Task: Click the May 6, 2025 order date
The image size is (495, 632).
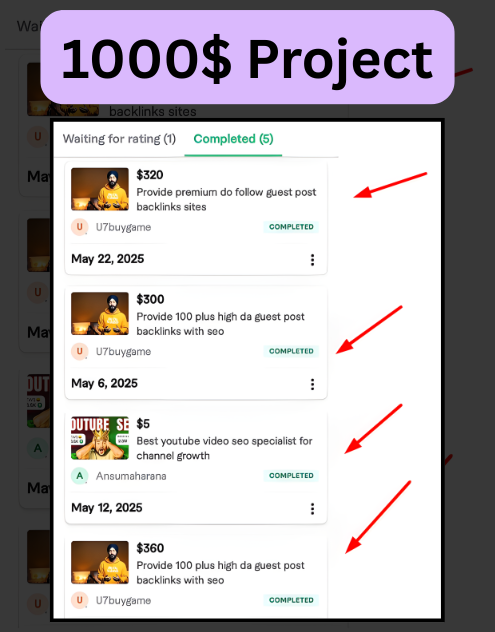Action: pos(104,383)
